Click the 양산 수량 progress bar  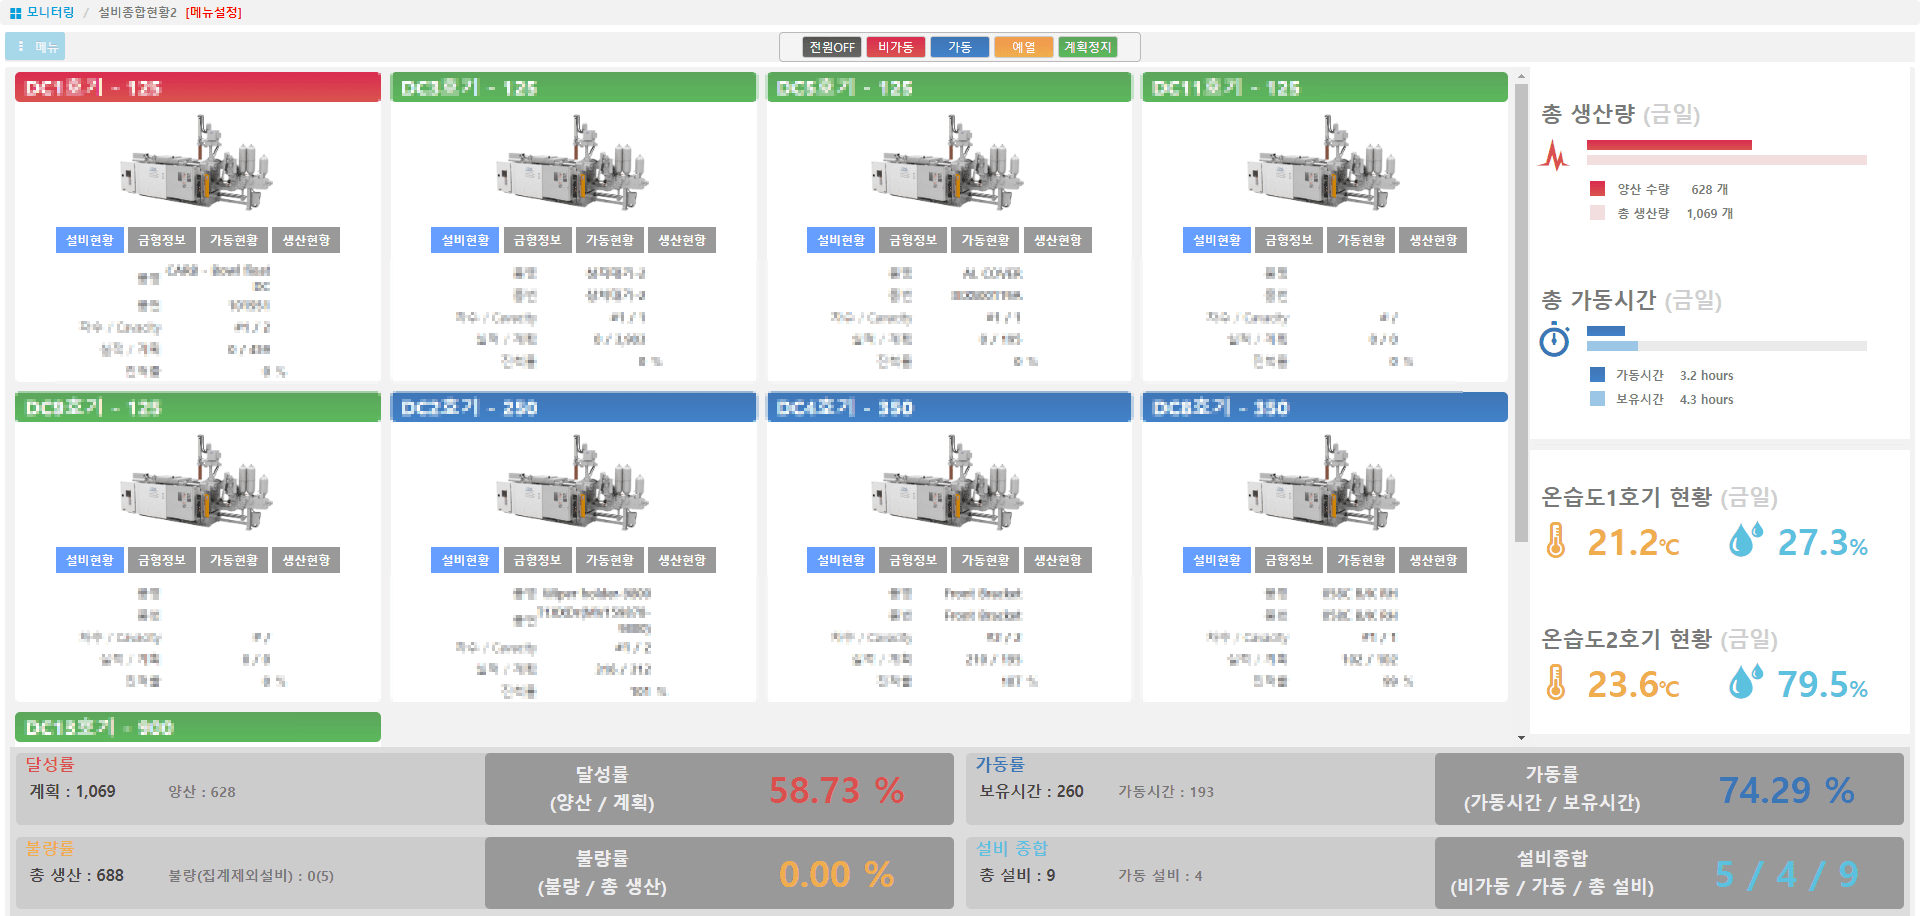coord(1668,144)
